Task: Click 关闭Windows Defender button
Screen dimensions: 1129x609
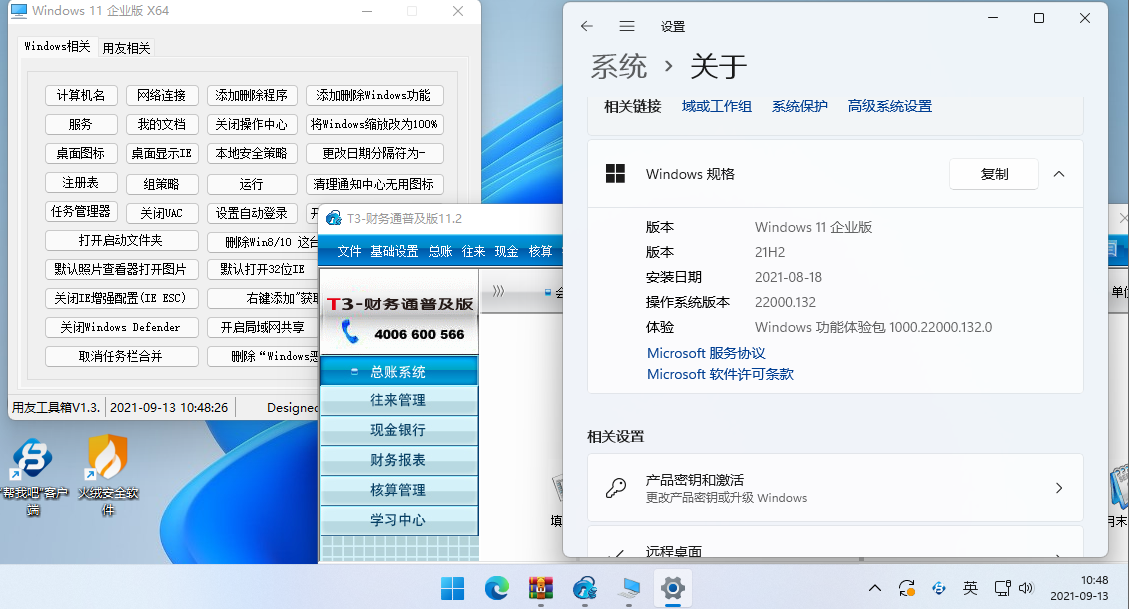Action: (121, 327)
